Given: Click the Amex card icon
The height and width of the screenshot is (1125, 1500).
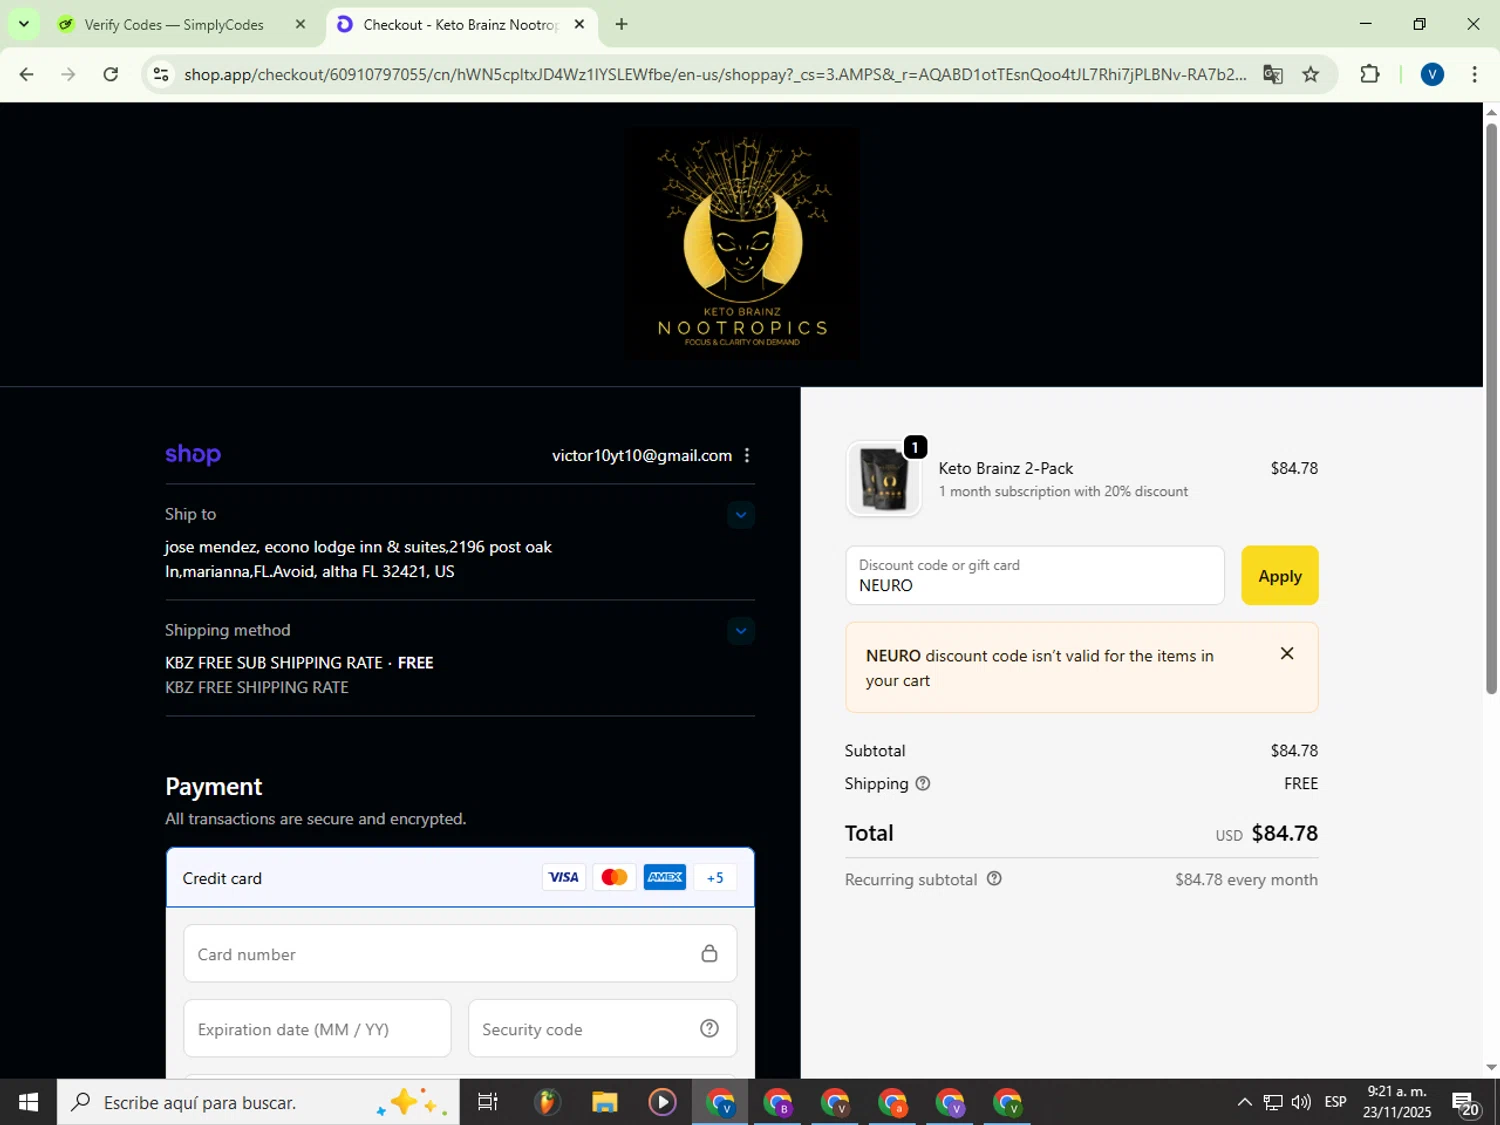Looking at the screenshot, I should click(665, 878).
